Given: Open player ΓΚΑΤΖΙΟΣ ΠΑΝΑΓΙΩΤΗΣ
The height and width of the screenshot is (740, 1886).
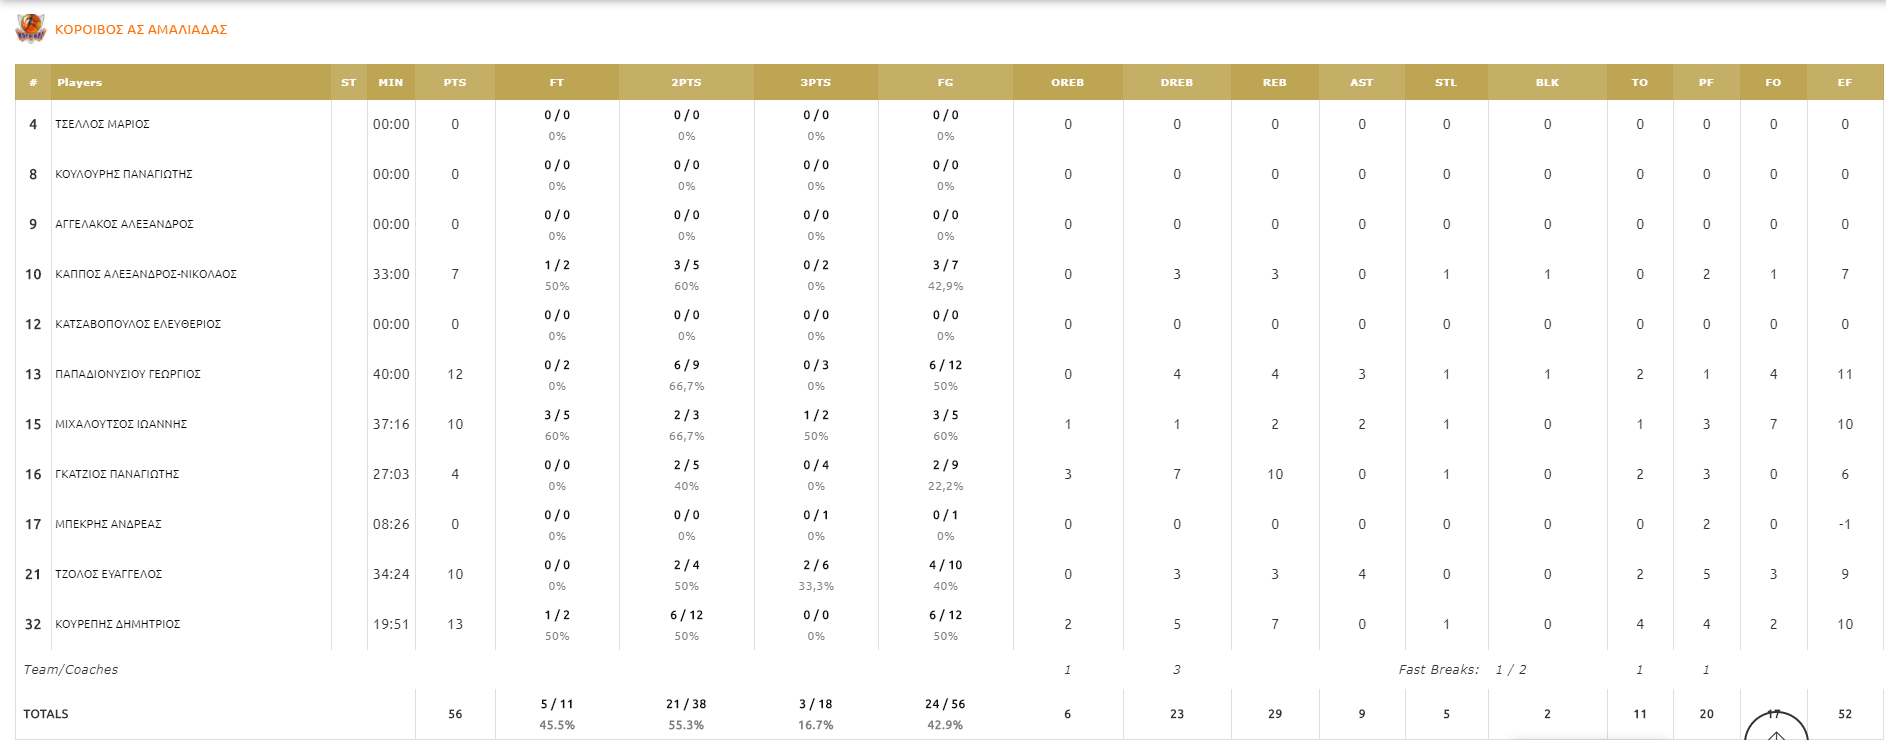Looking at the screenshot, I should (117, 474).
